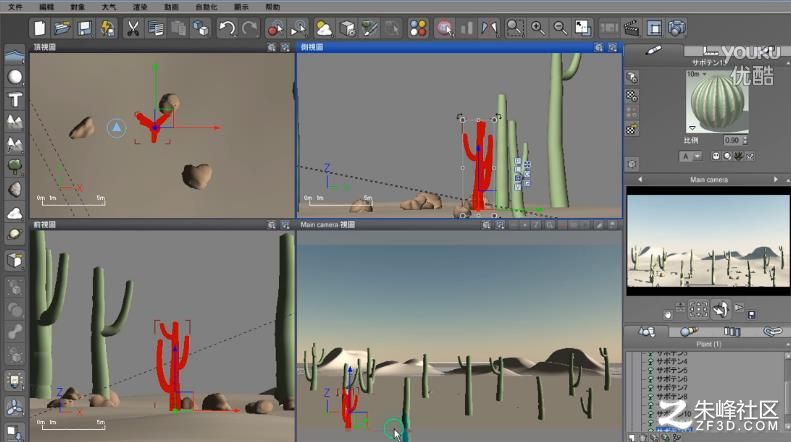The height and width of the screenshot is (442, 791).
Task: Click the new layer icon below list
Action: point(633,437)
